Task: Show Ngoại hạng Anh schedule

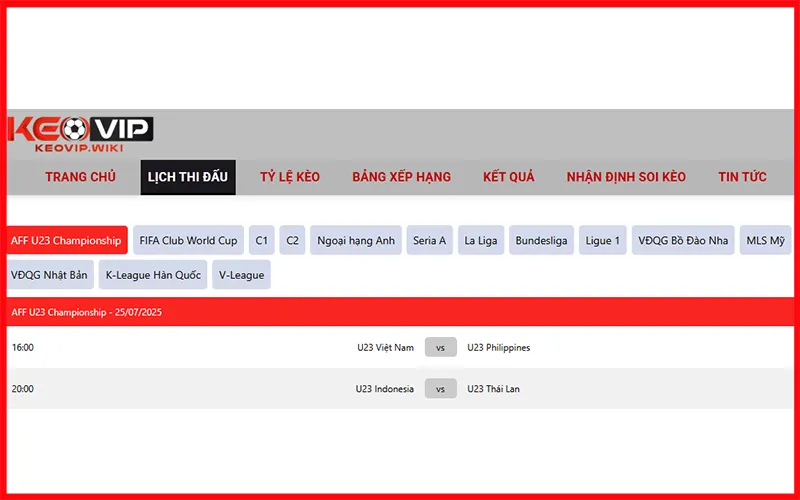Action: [356, 240]
